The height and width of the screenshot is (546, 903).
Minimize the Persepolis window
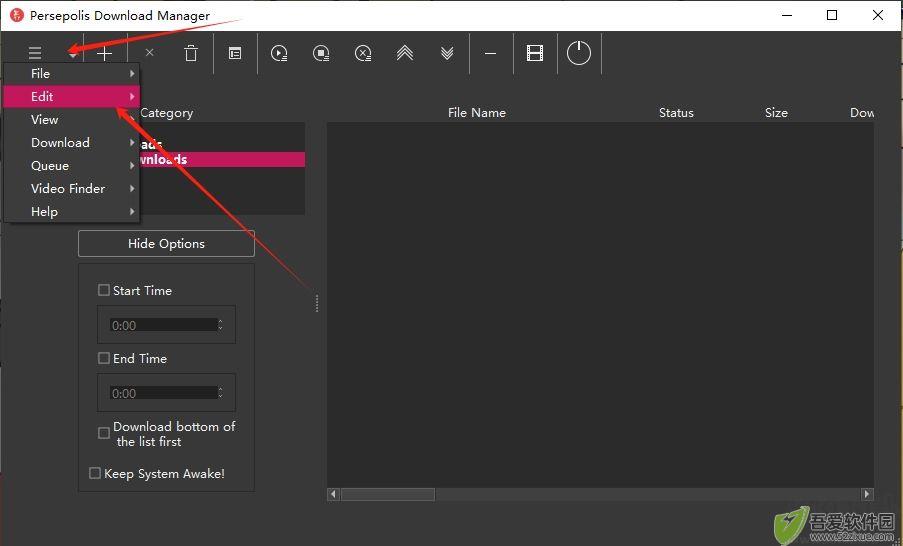(787, 16)
